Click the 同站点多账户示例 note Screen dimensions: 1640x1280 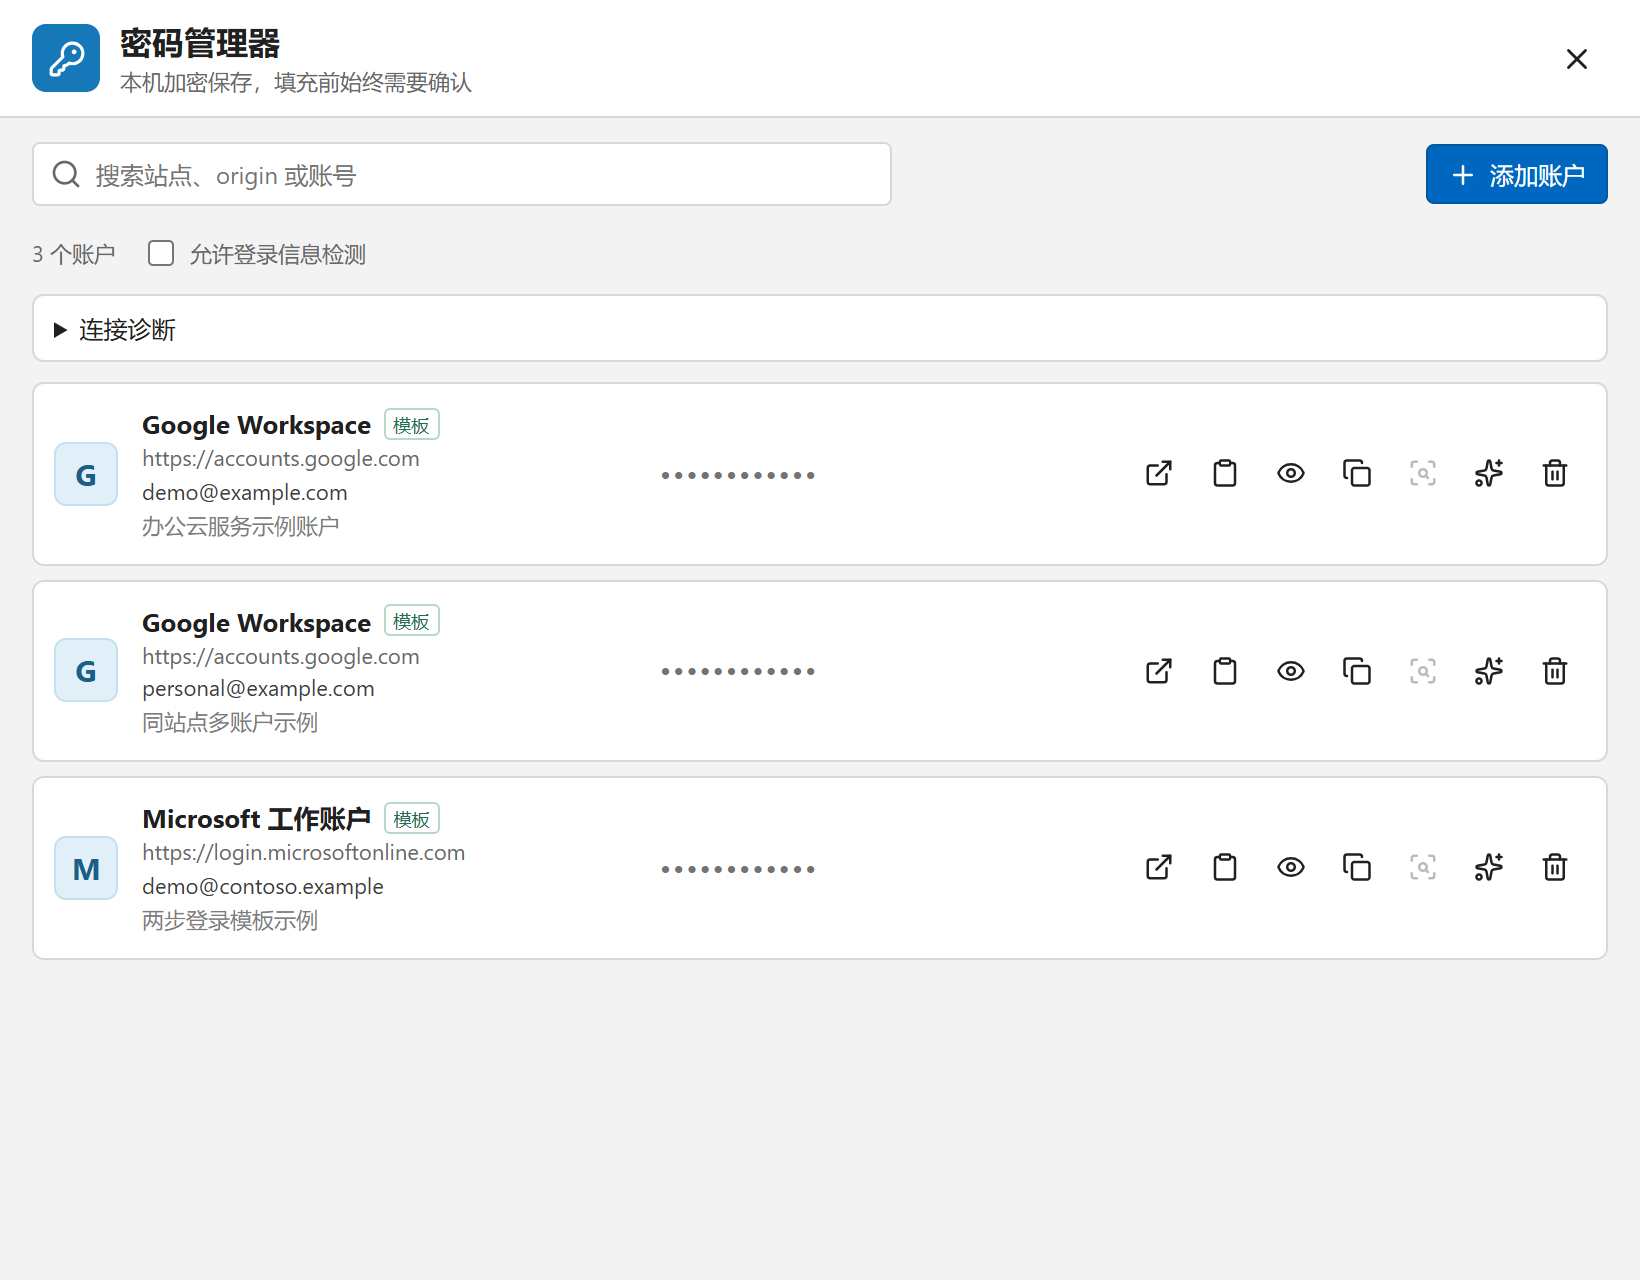[230, 722]
